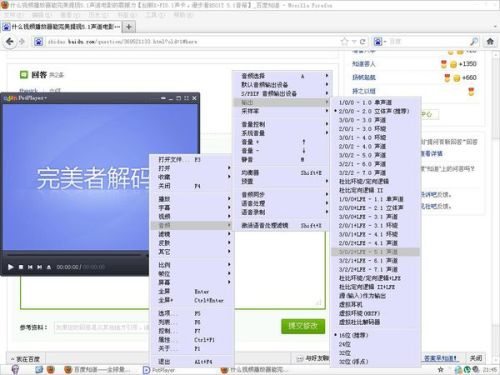Play video in PotPlayer
Viewport: 500px width, 375px height.
[x=11, y=267]
